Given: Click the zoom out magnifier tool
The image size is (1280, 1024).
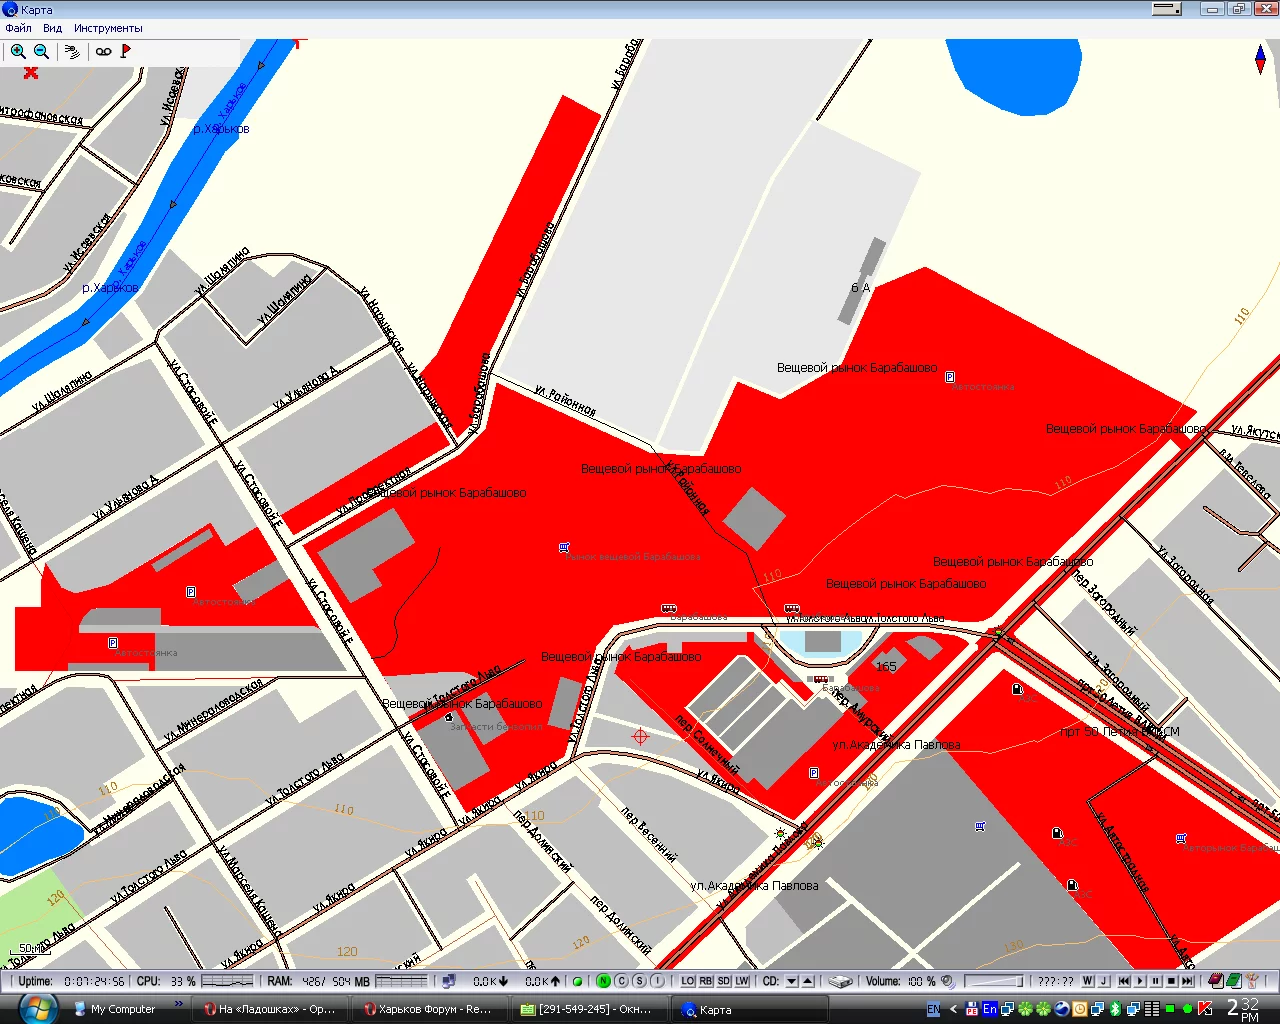Looking at the screenshot, I should (41, 51).
